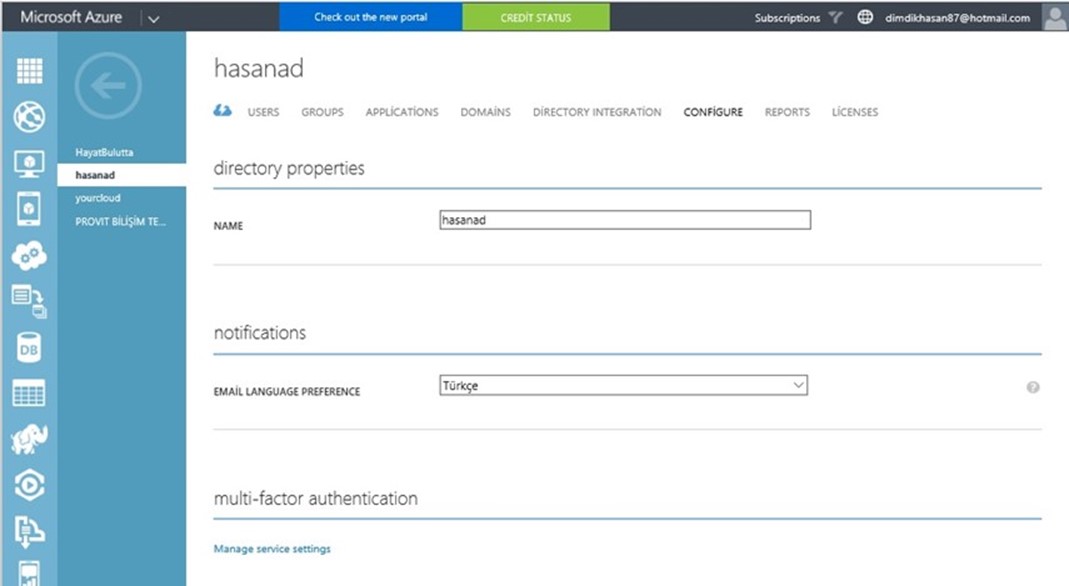Open directory quick start cloud icon

click(x=222, y=110)
